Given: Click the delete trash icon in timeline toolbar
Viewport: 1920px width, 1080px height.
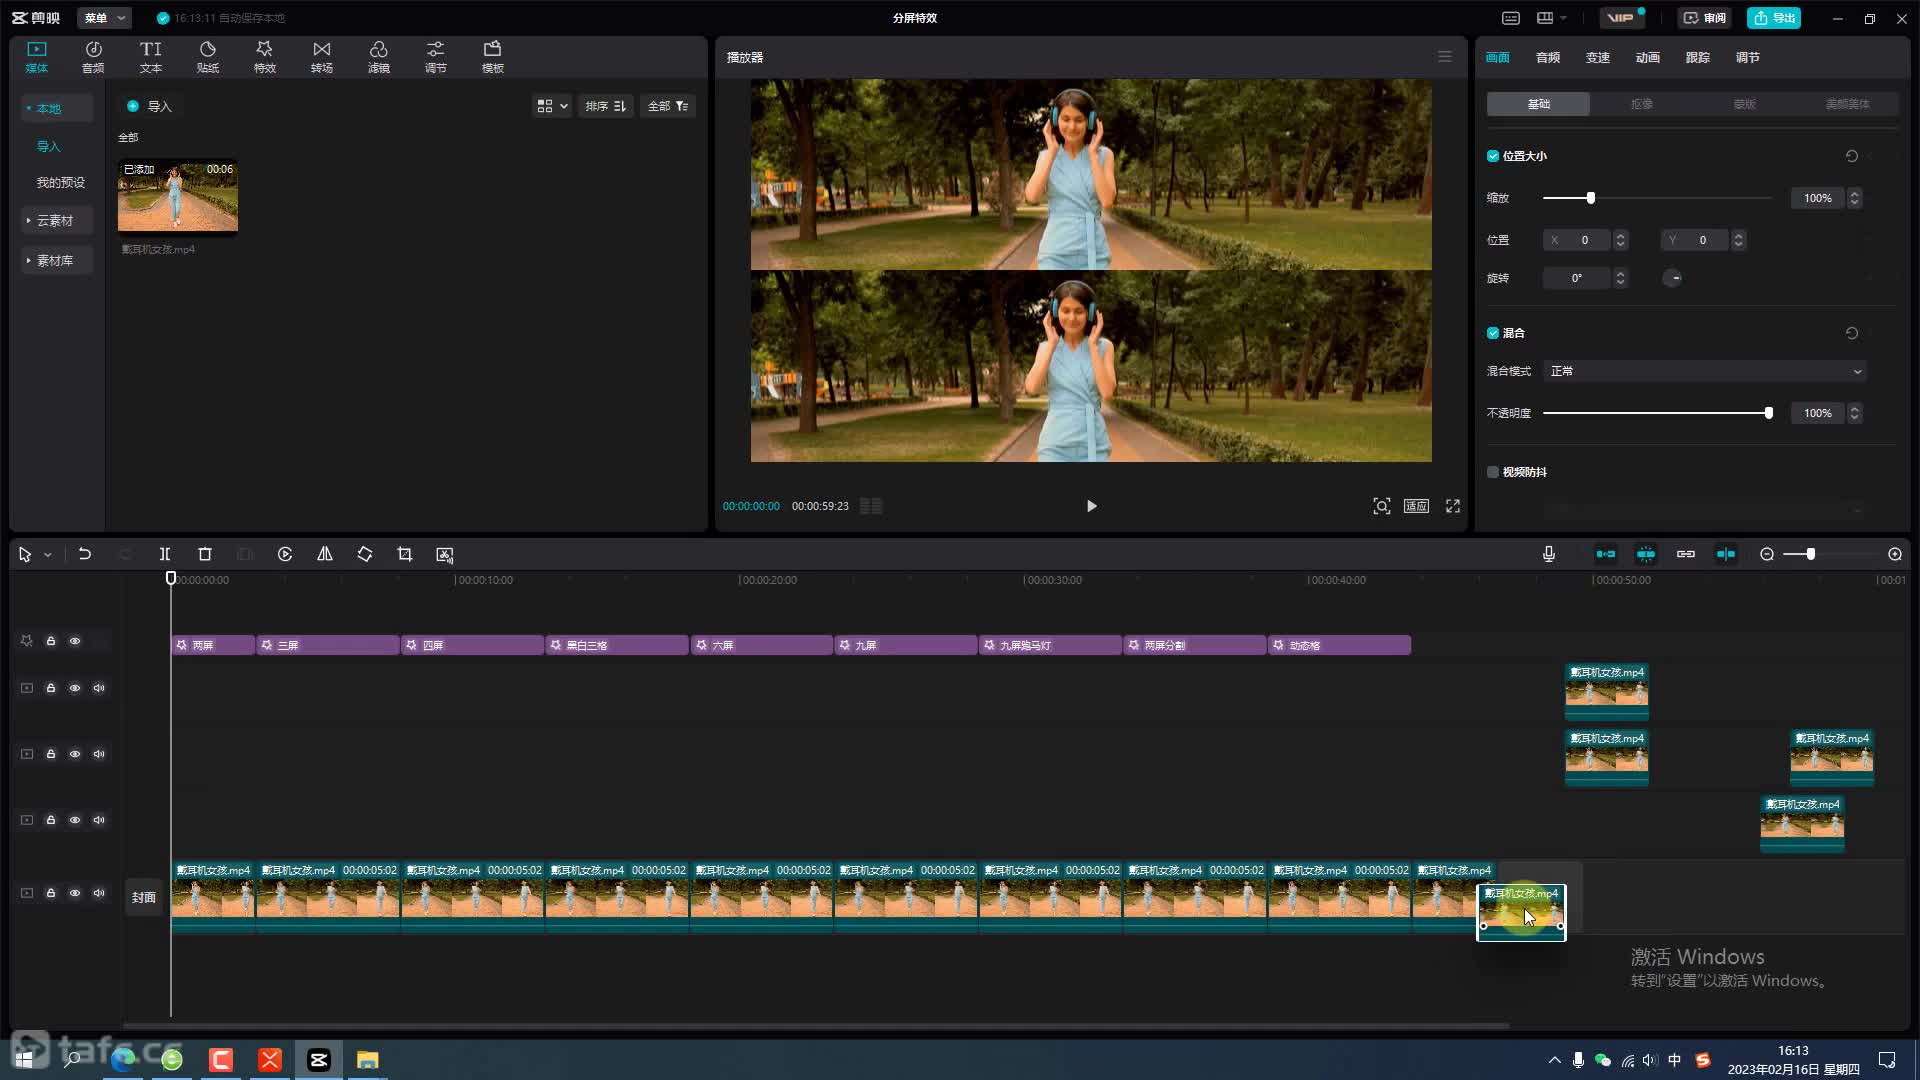Looking at the screenshot, I should (205, 554).
